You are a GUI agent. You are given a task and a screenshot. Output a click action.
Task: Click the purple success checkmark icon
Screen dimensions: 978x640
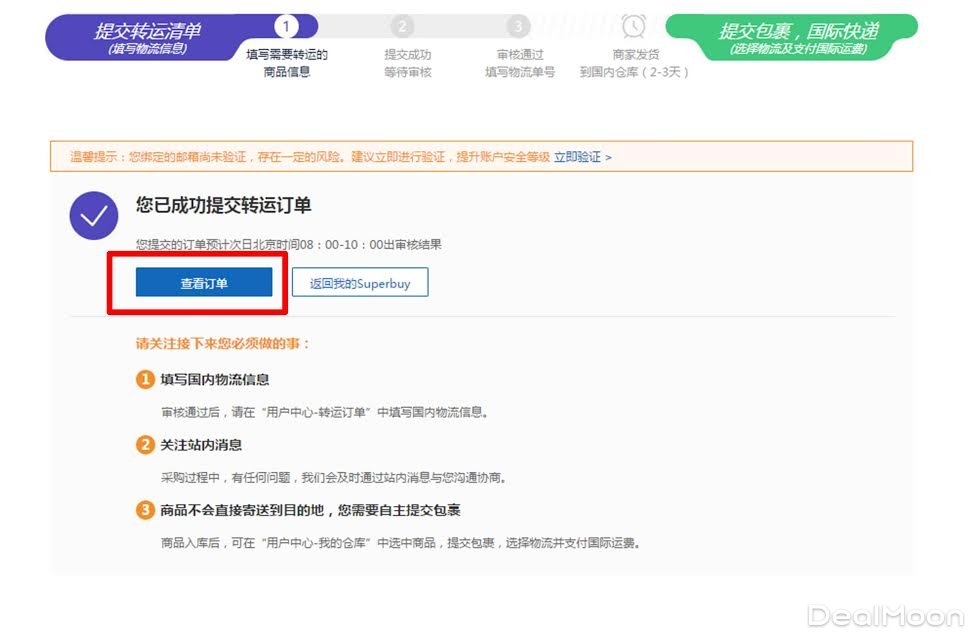(x=94, y=215)
